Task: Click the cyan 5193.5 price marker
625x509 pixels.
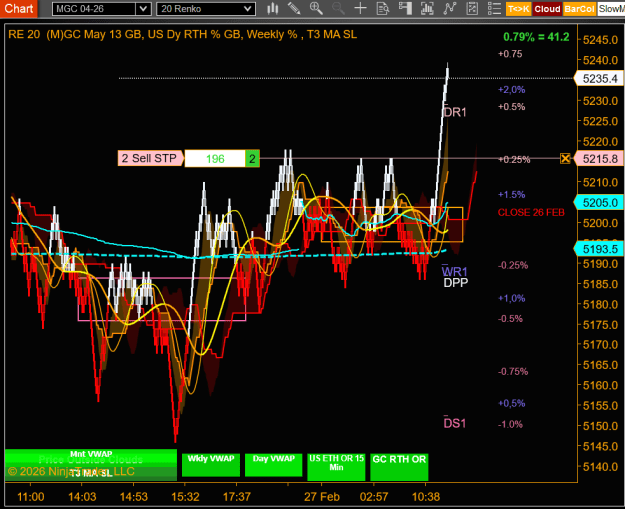Action: tap(598, 249)
